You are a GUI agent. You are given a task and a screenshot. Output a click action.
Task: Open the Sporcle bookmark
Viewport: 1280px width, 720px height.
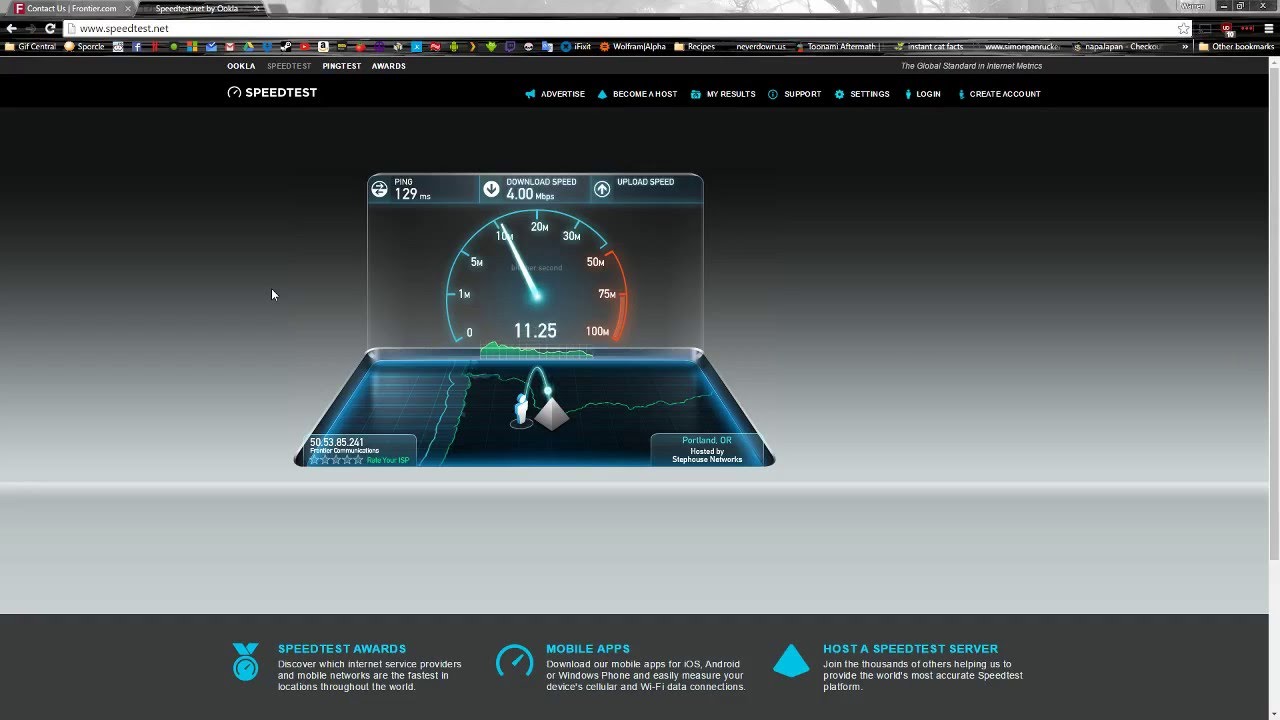point(84,46)
